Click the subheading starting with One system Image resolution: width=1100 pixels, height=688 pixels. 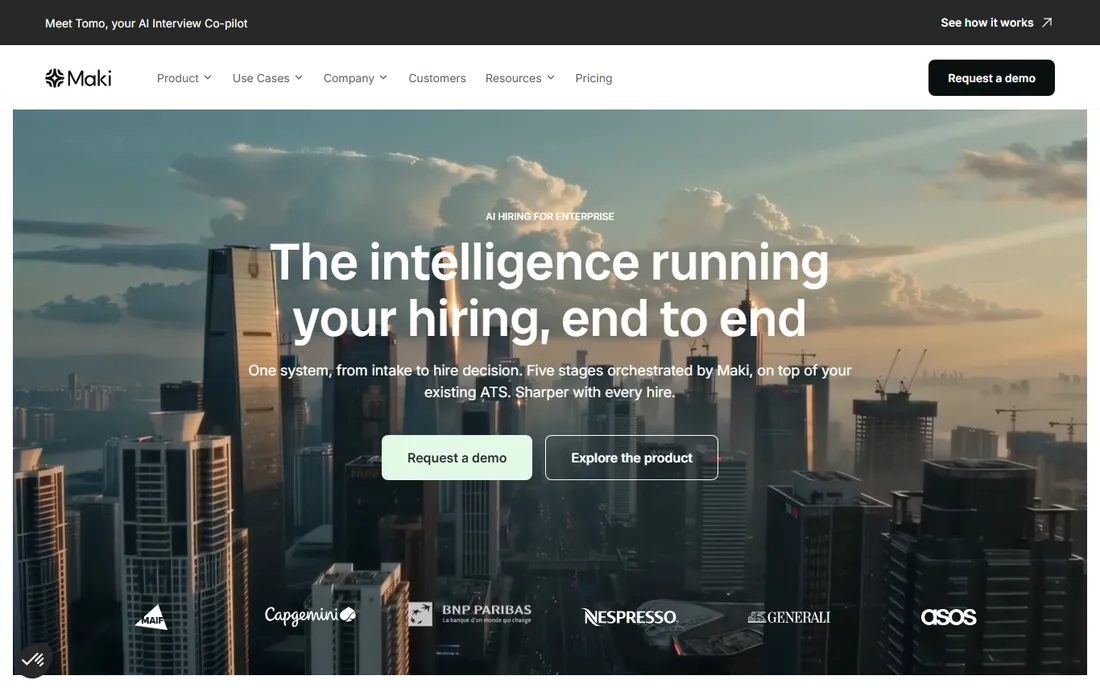click(550, 381)
